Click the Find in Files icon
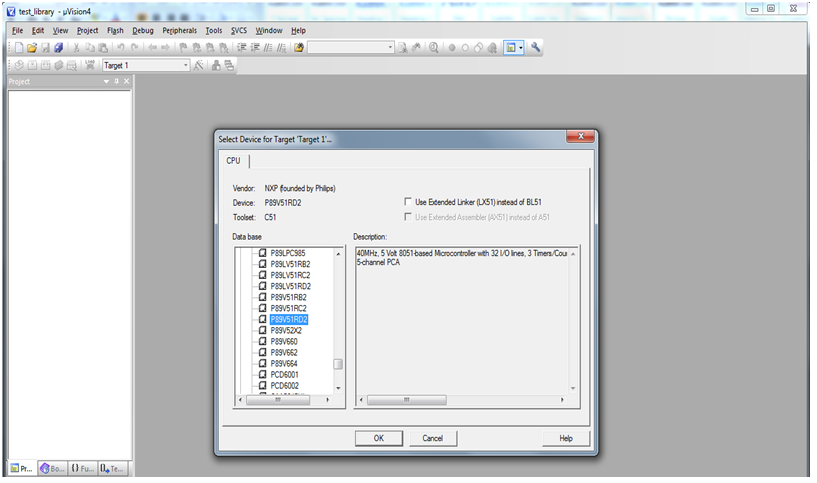 click(x=299, y=48)
